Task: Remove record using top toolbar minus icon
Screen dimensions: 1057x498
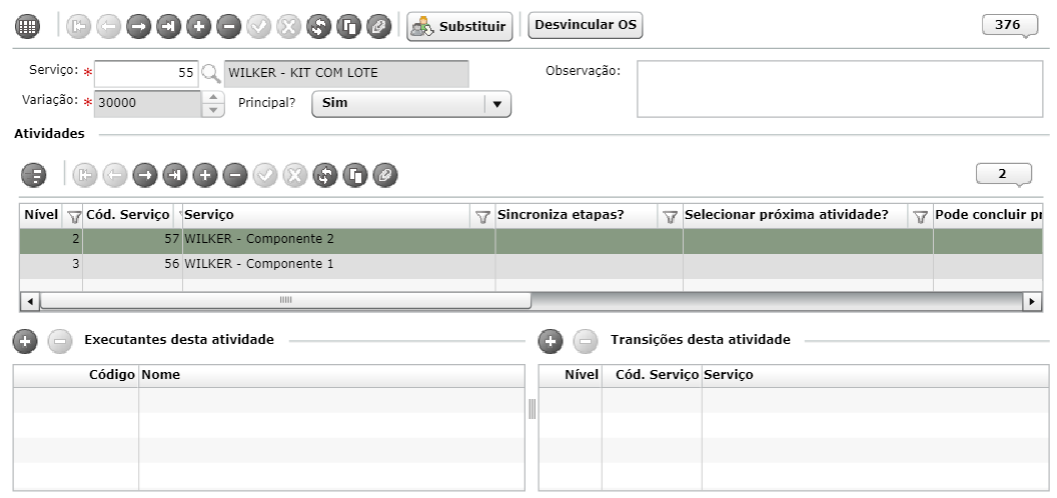Action: click(x=229, y=27)
